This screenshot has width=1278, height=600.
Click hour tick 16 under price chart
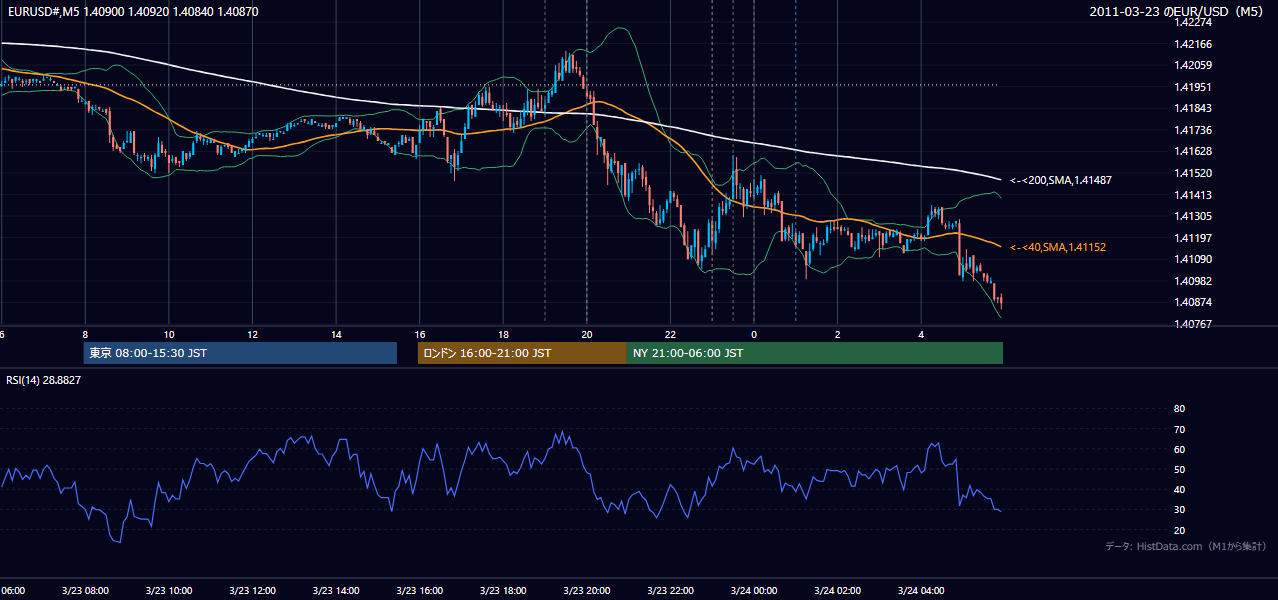coord(420,334)
